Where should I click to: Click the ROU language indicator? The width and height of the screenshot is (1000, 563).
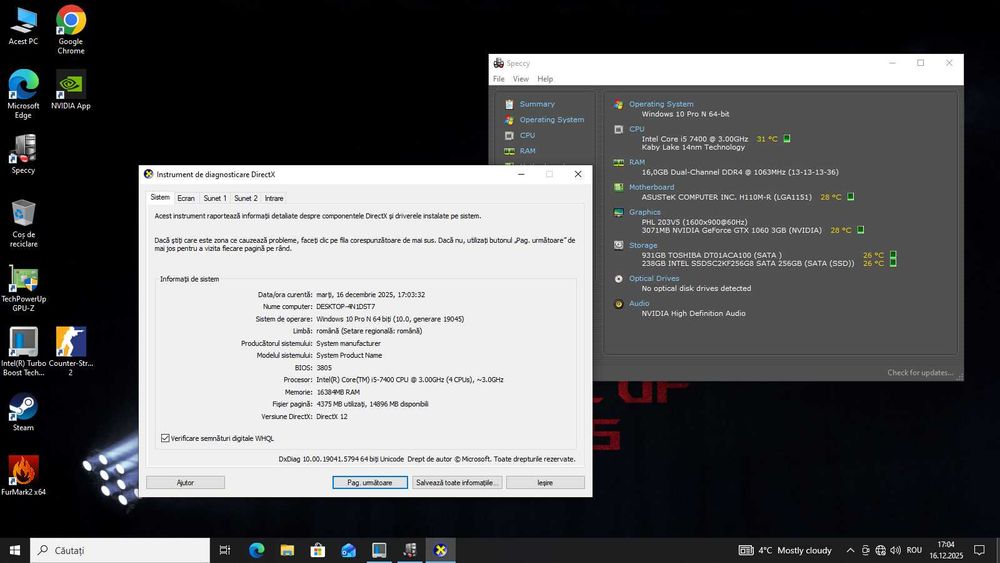coord(914,550)
